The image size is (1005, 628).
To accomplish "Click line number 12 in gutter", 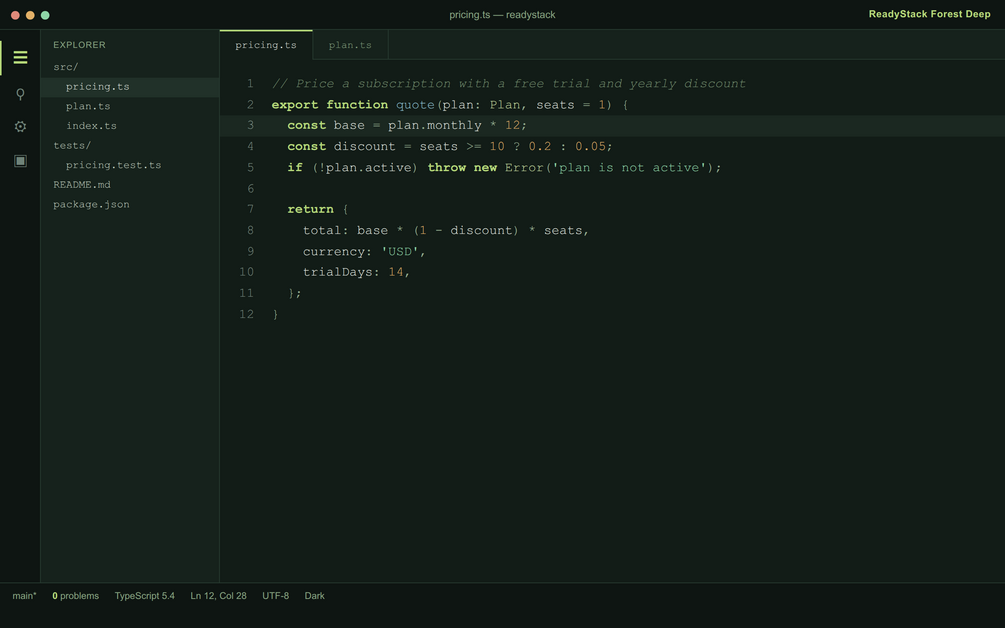I will (x=247, y=314).
